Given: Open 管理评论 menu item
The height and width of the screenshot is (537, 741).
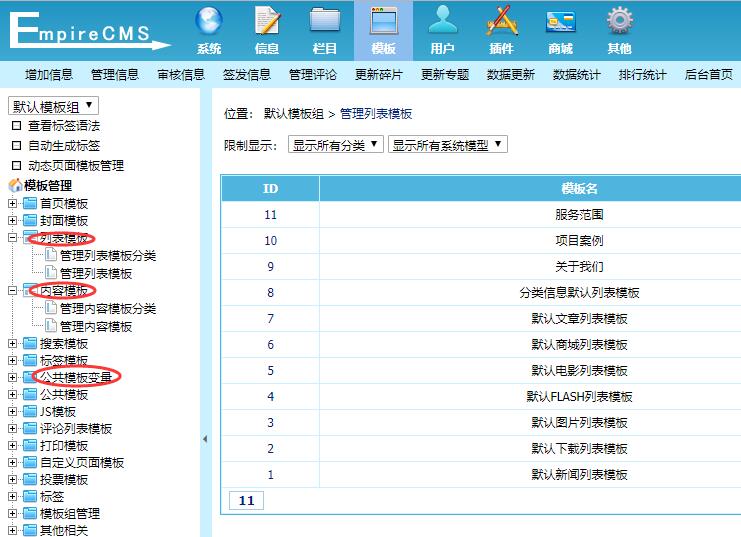Looking at the screenshot, I should [313, 75].
